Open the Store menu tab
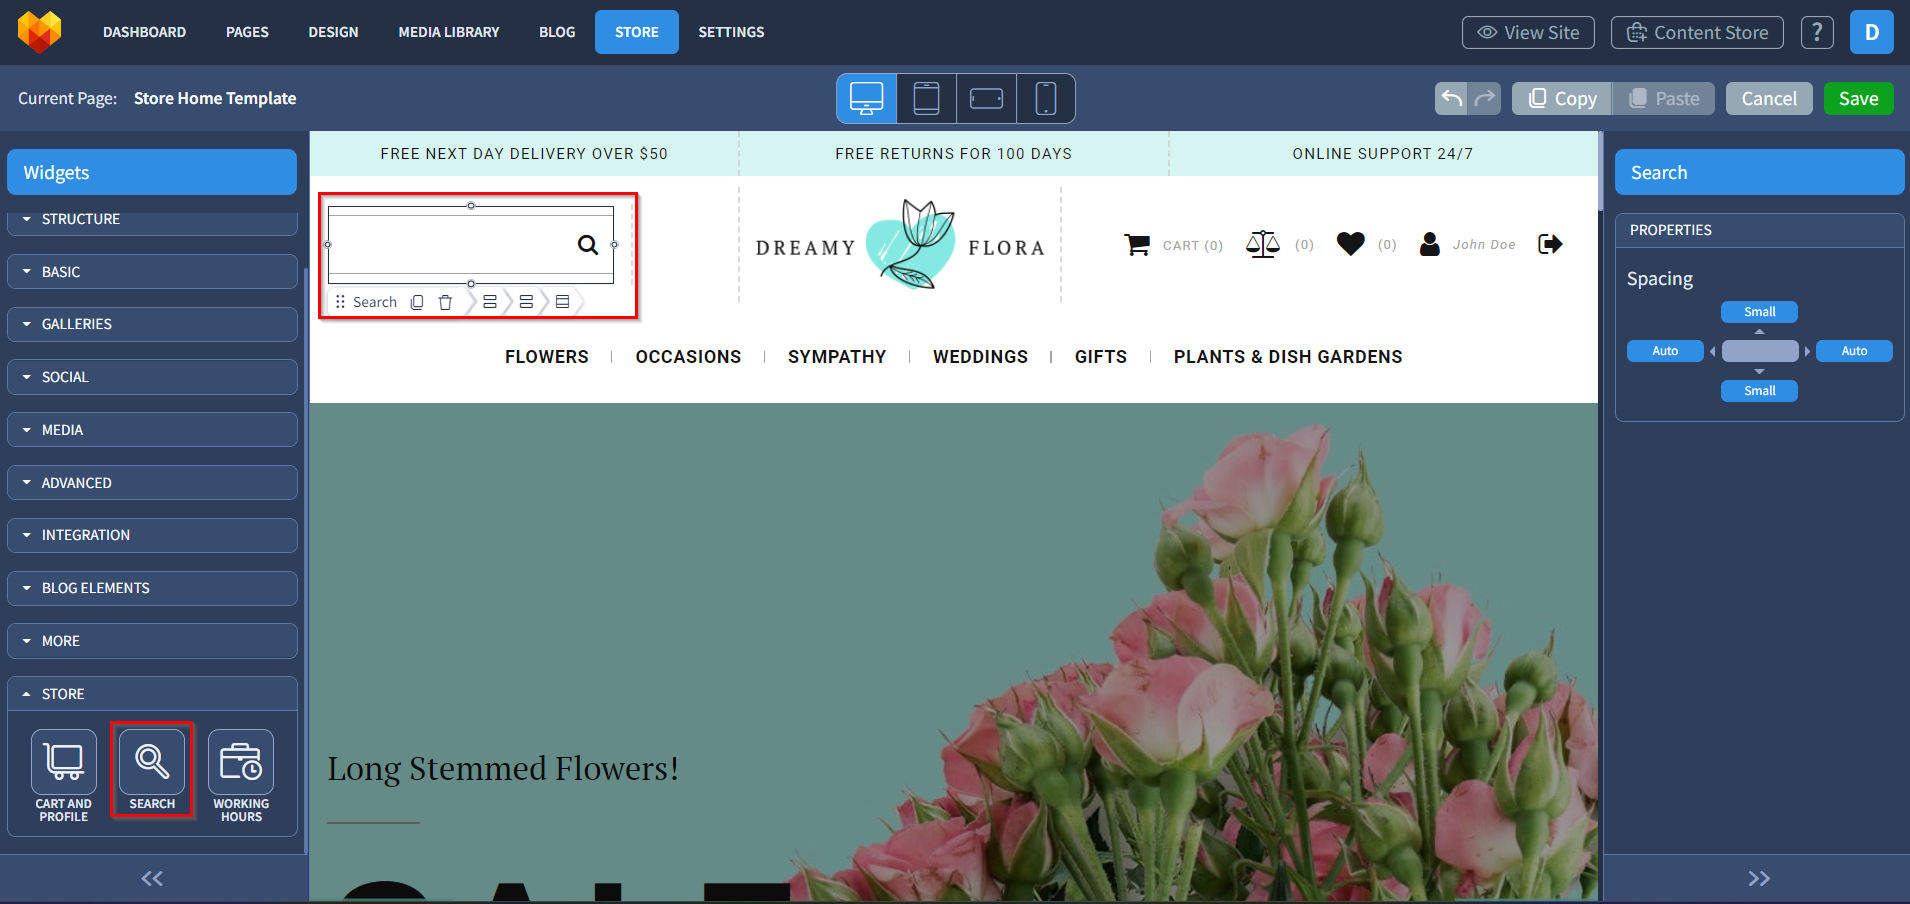This screenshot has width=1910, height=904. coord(637,32)
